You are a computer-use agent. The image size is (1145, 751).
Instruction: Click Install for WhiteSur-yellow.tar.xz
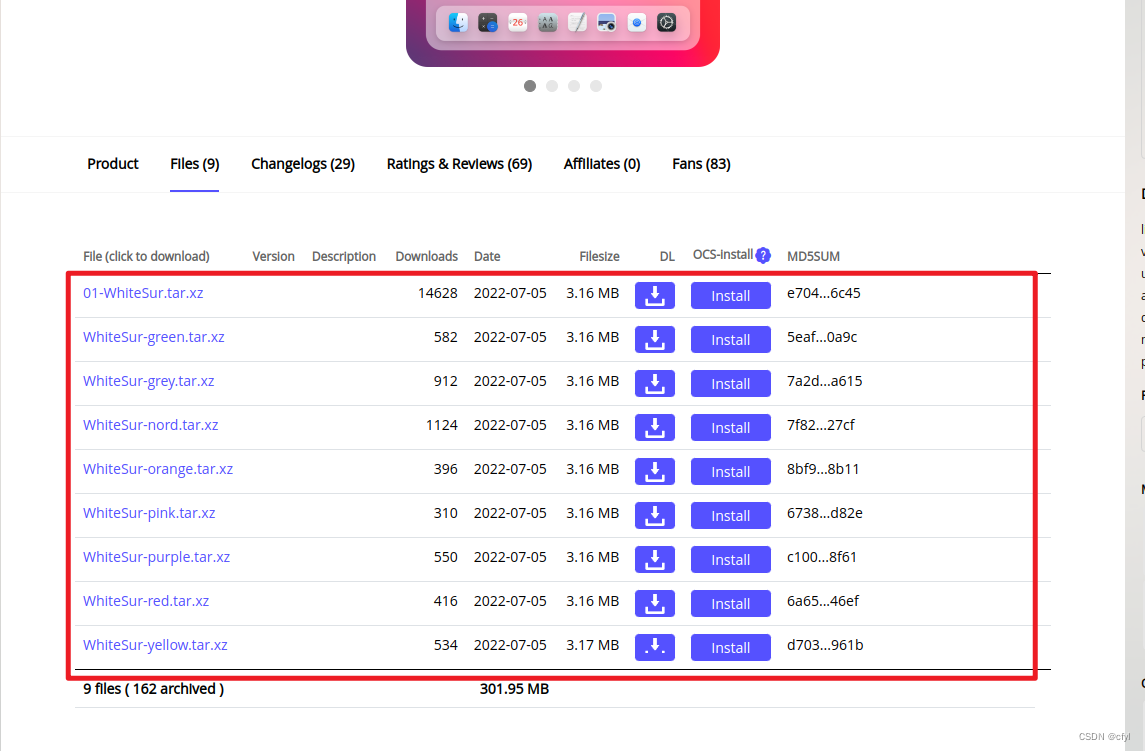730,647
